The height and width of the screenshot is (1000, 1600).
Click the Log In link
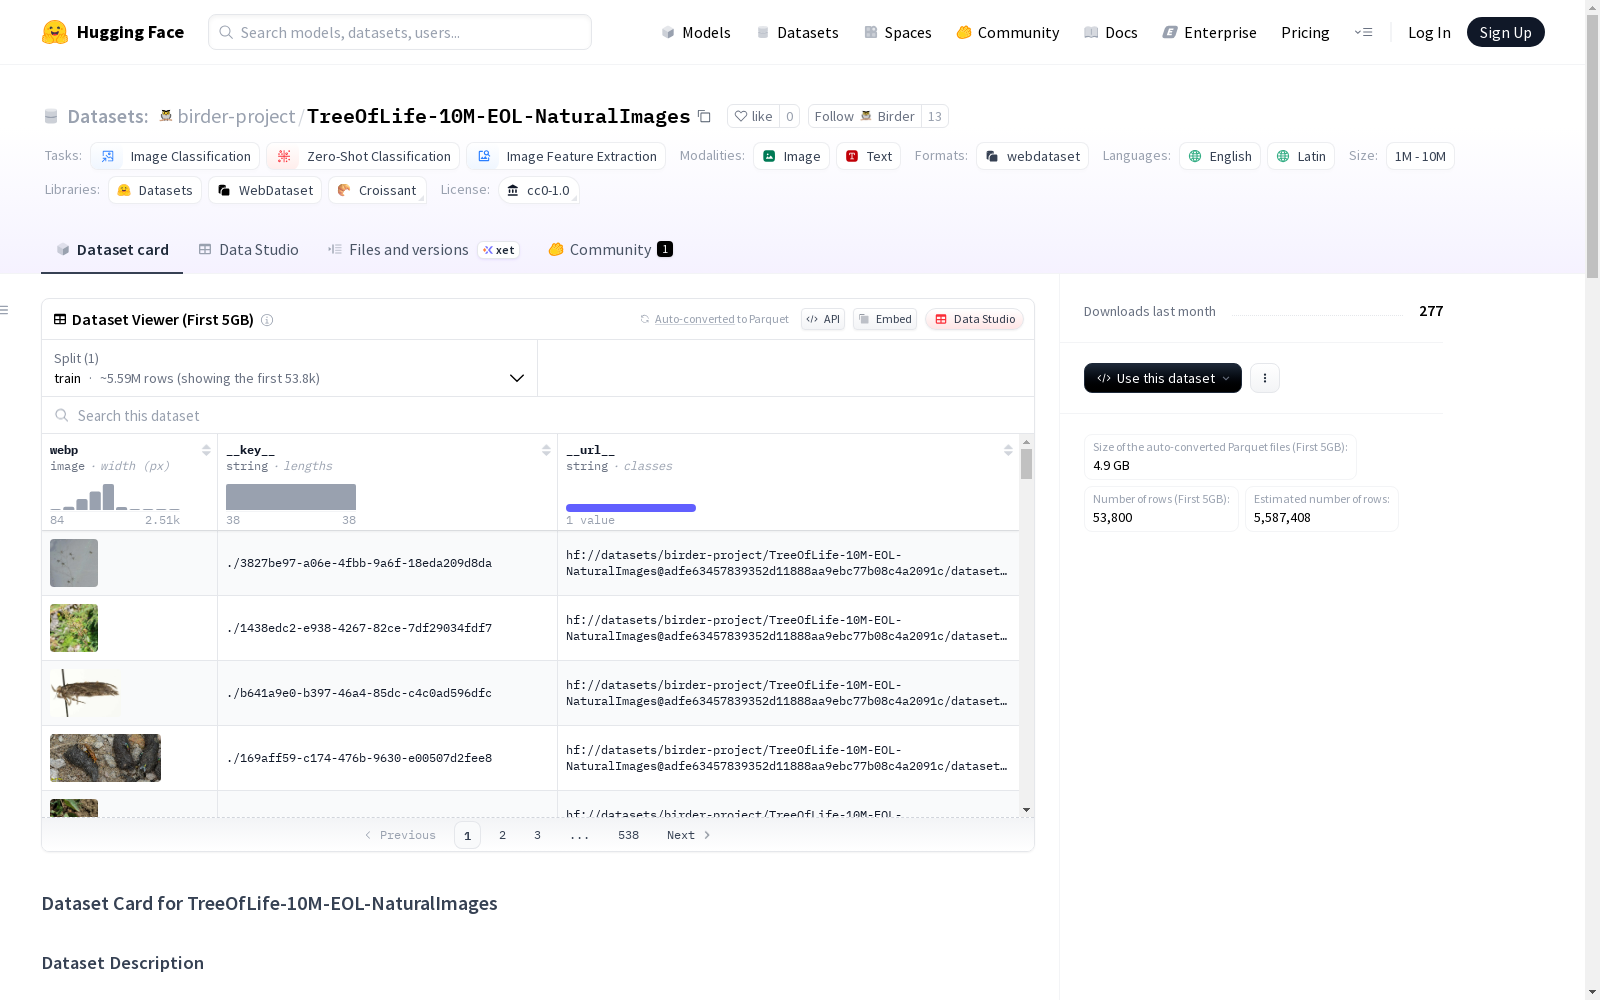click(1429, 32)
